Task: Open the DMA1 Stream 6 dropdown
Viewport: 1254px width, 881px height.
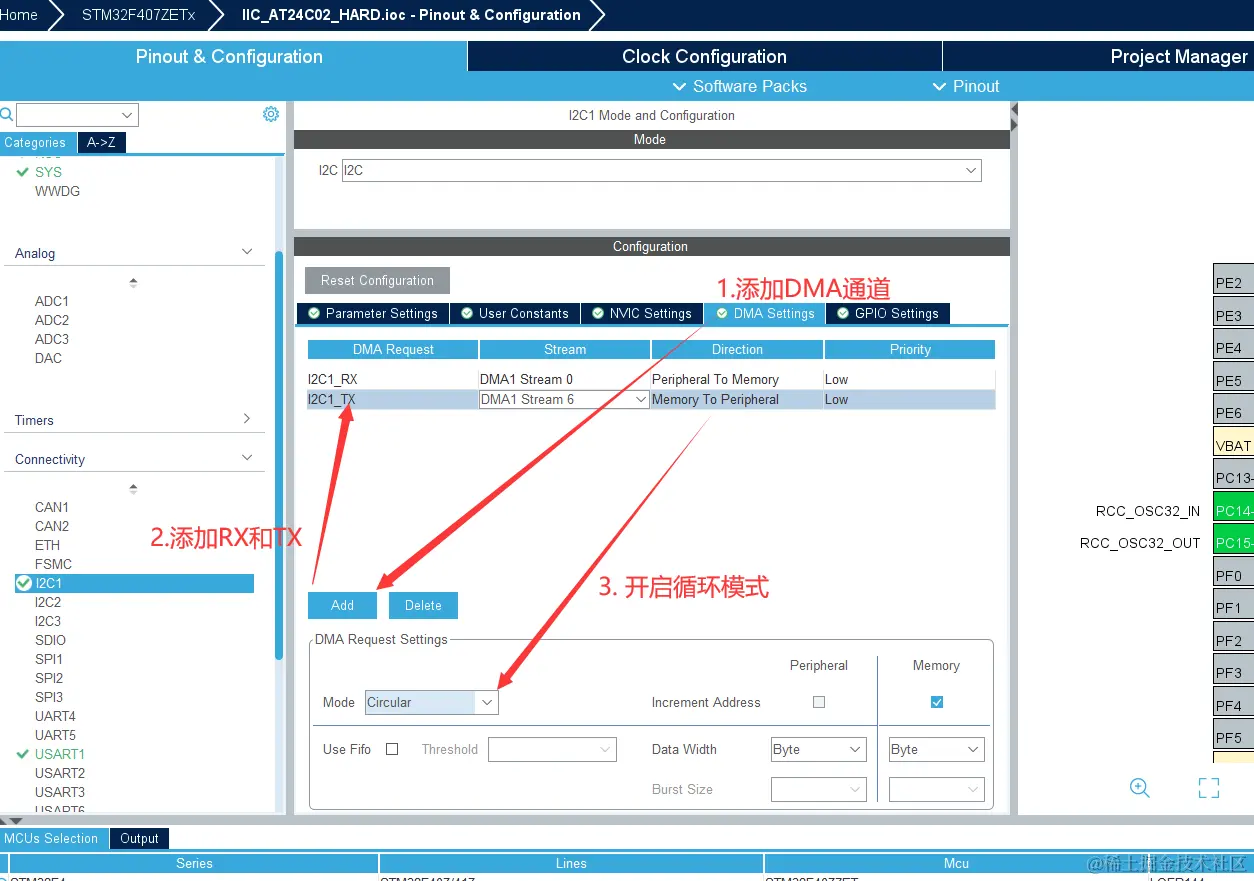Action: pyautogui.click(x=565, y=399)
